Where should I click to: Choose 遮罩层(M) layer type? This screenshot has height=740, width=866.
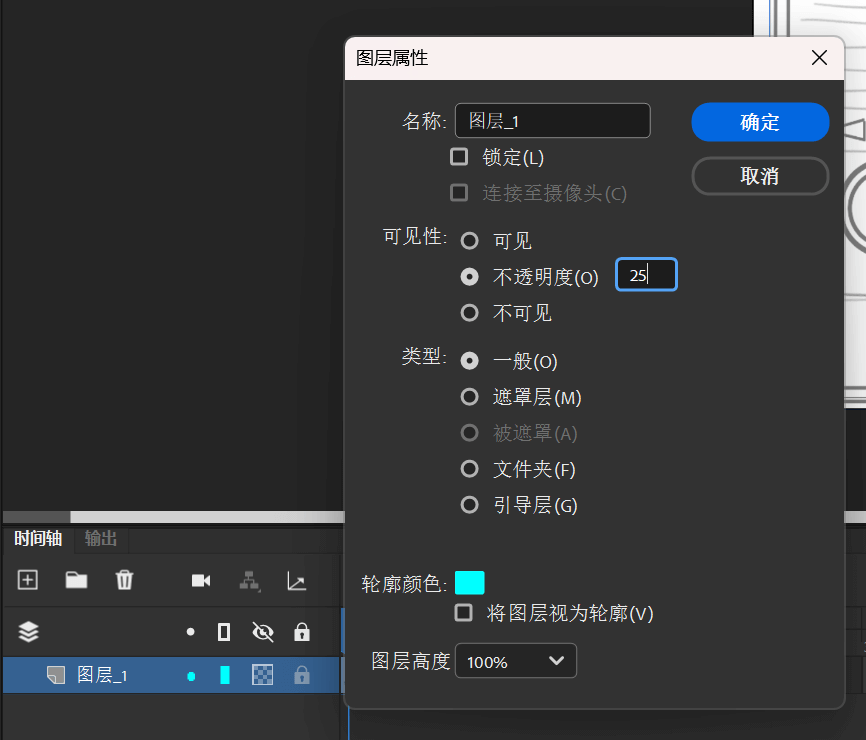pos(469,397)
